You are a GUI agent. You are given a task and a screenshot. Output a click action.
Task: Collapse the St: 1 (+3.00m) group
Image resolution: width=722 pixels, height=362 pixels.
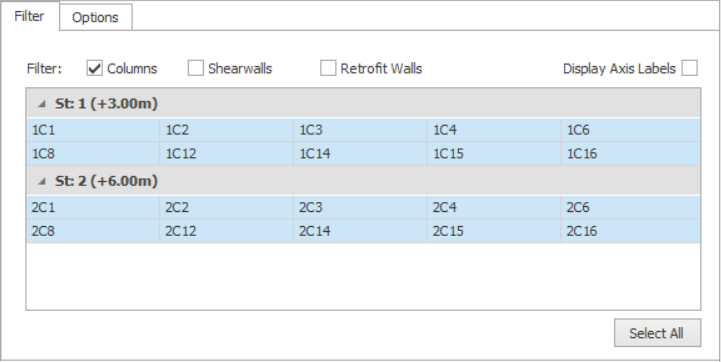point(42,104)
